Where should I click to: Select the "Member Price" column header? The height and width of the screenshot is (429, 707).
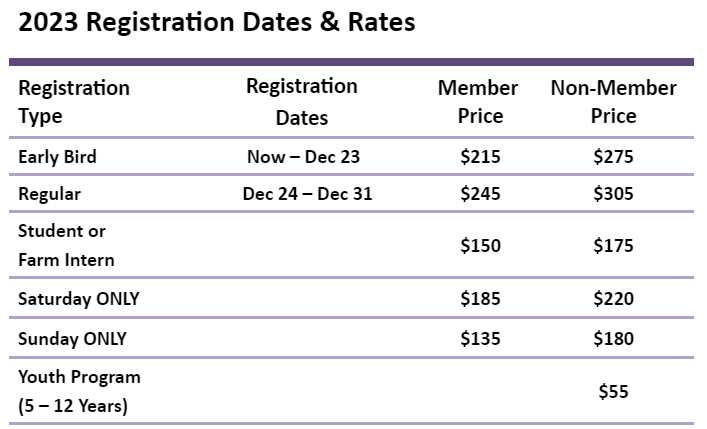coord(480,101)
